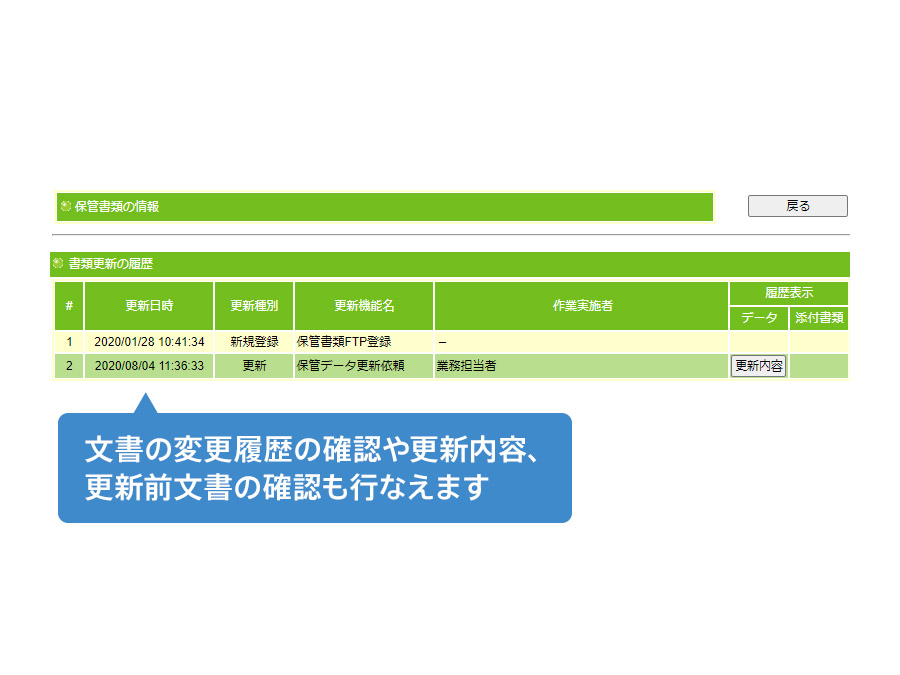Select the 履歴表示 header cell

pos(788,293)
